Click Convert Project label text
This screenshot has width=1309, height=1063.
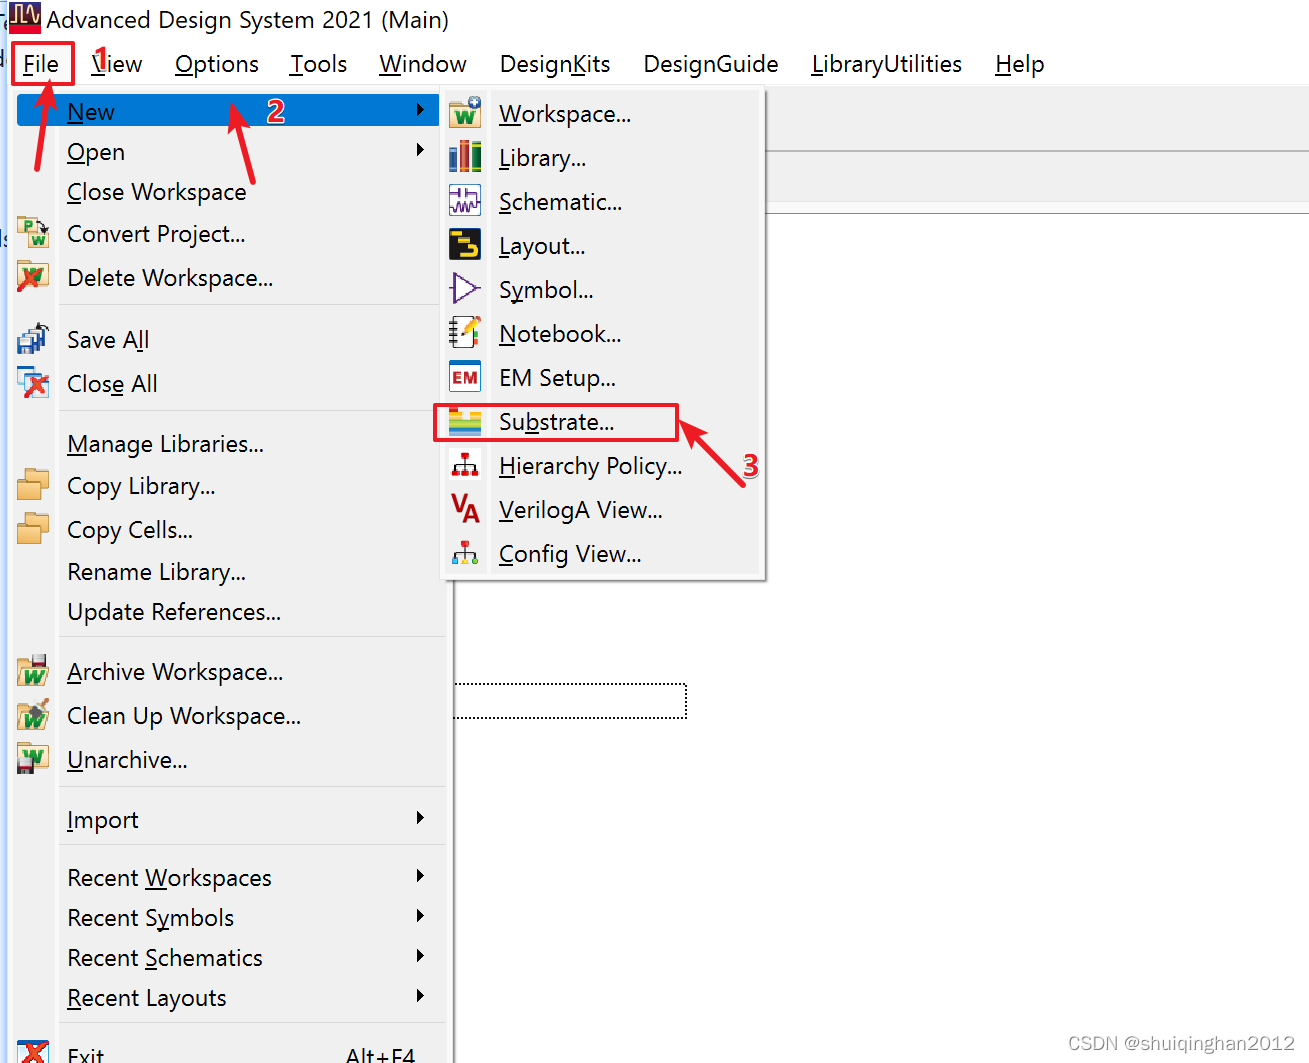156,234
